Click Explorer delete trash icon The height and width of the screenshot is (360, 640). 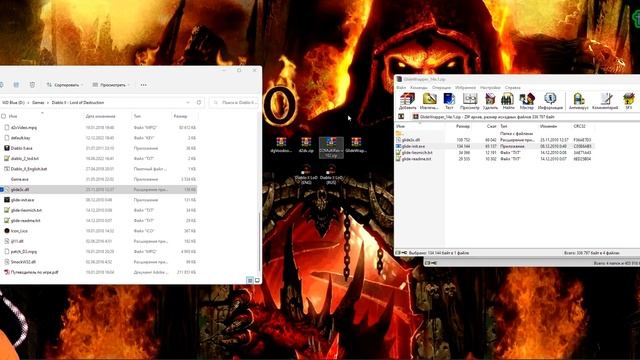pos(32,85)
